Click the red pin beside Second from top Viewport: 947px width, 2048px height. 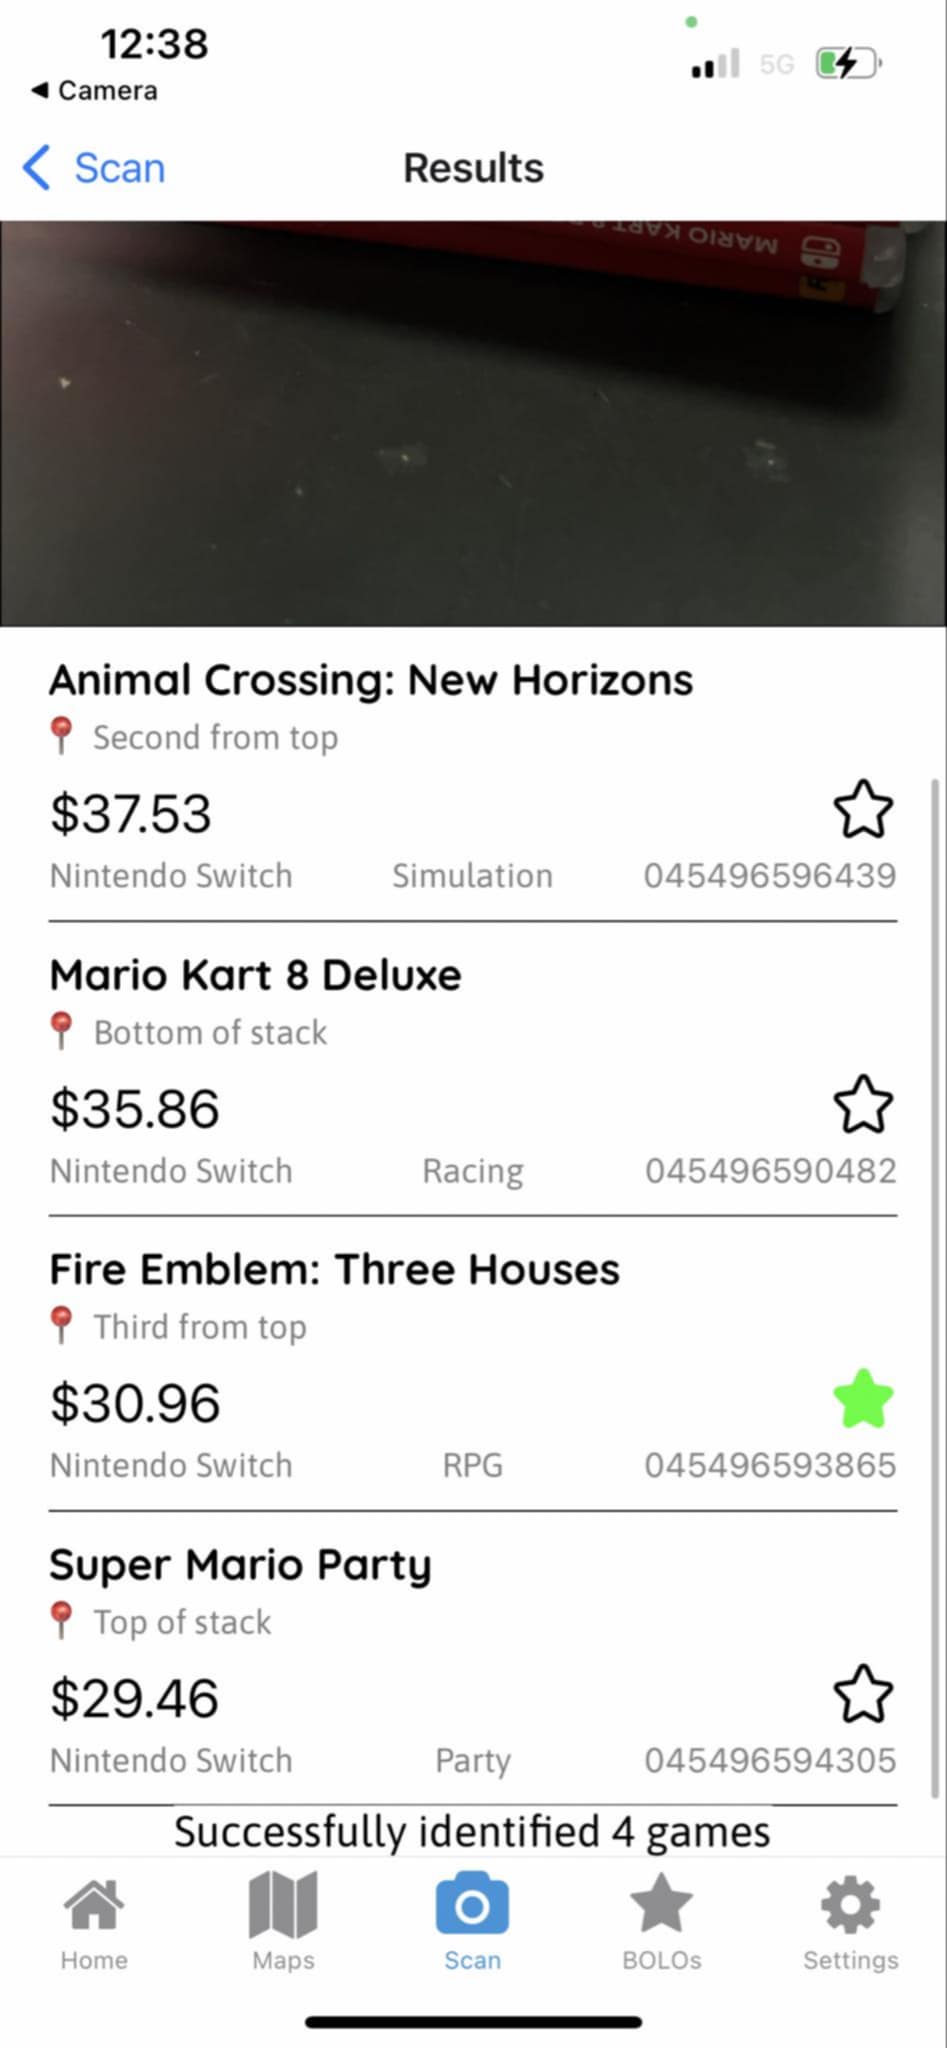(61, 736)
